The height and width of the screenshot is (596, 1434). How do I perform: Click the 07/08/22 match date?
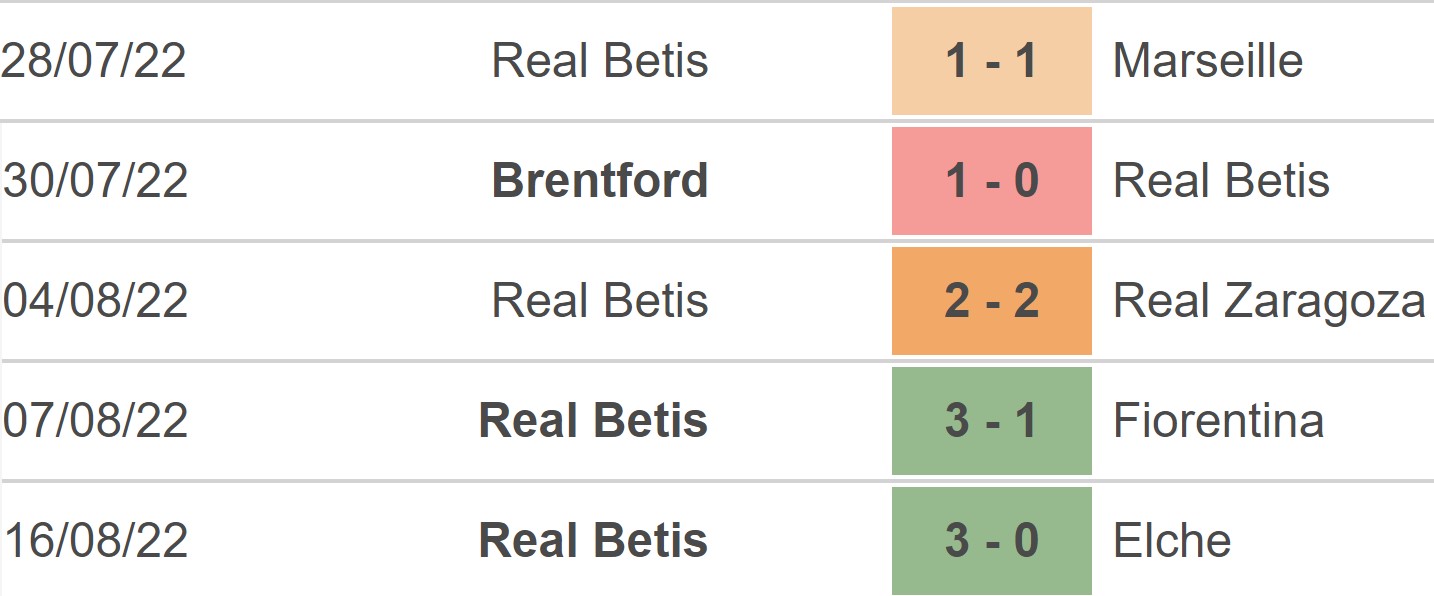click(95, 421)
